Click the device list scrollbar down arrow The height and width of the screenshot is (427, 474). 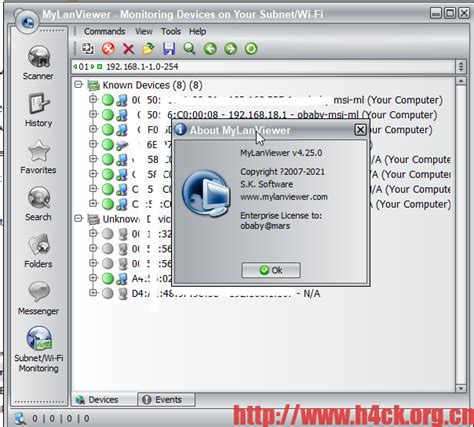point(461,388)
